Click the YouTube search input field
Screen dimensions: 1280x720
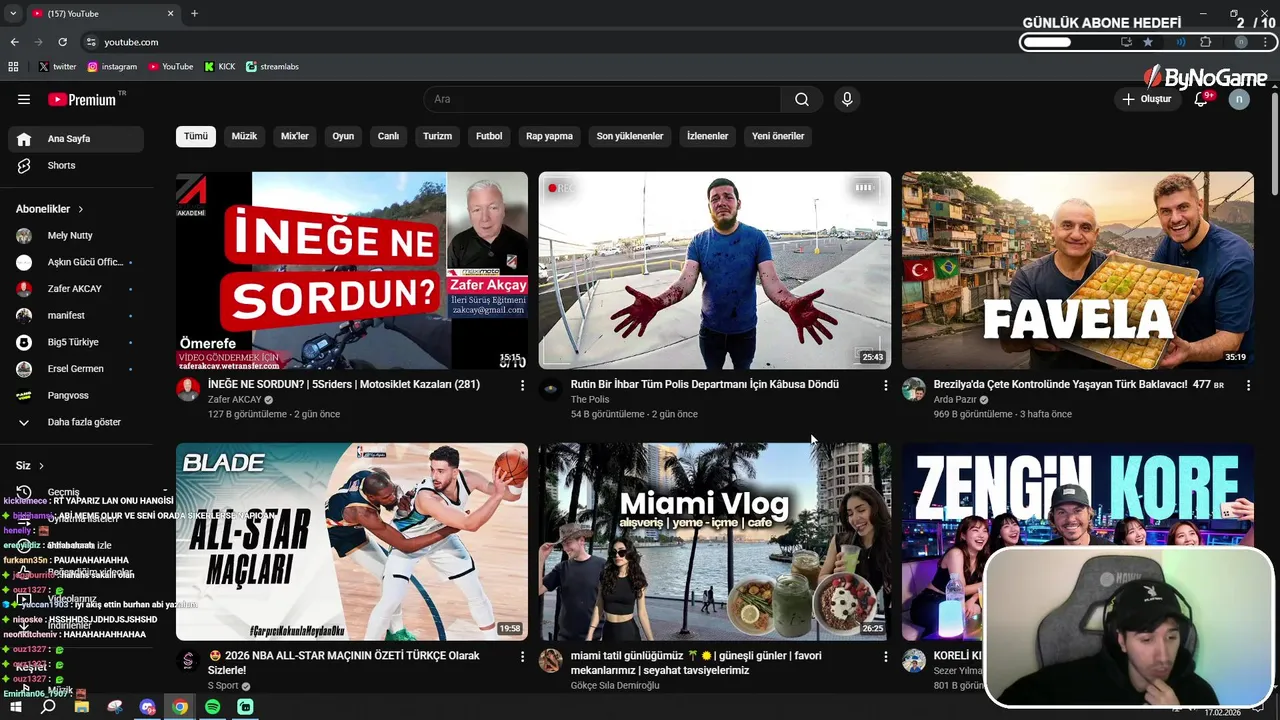[602, 99]
